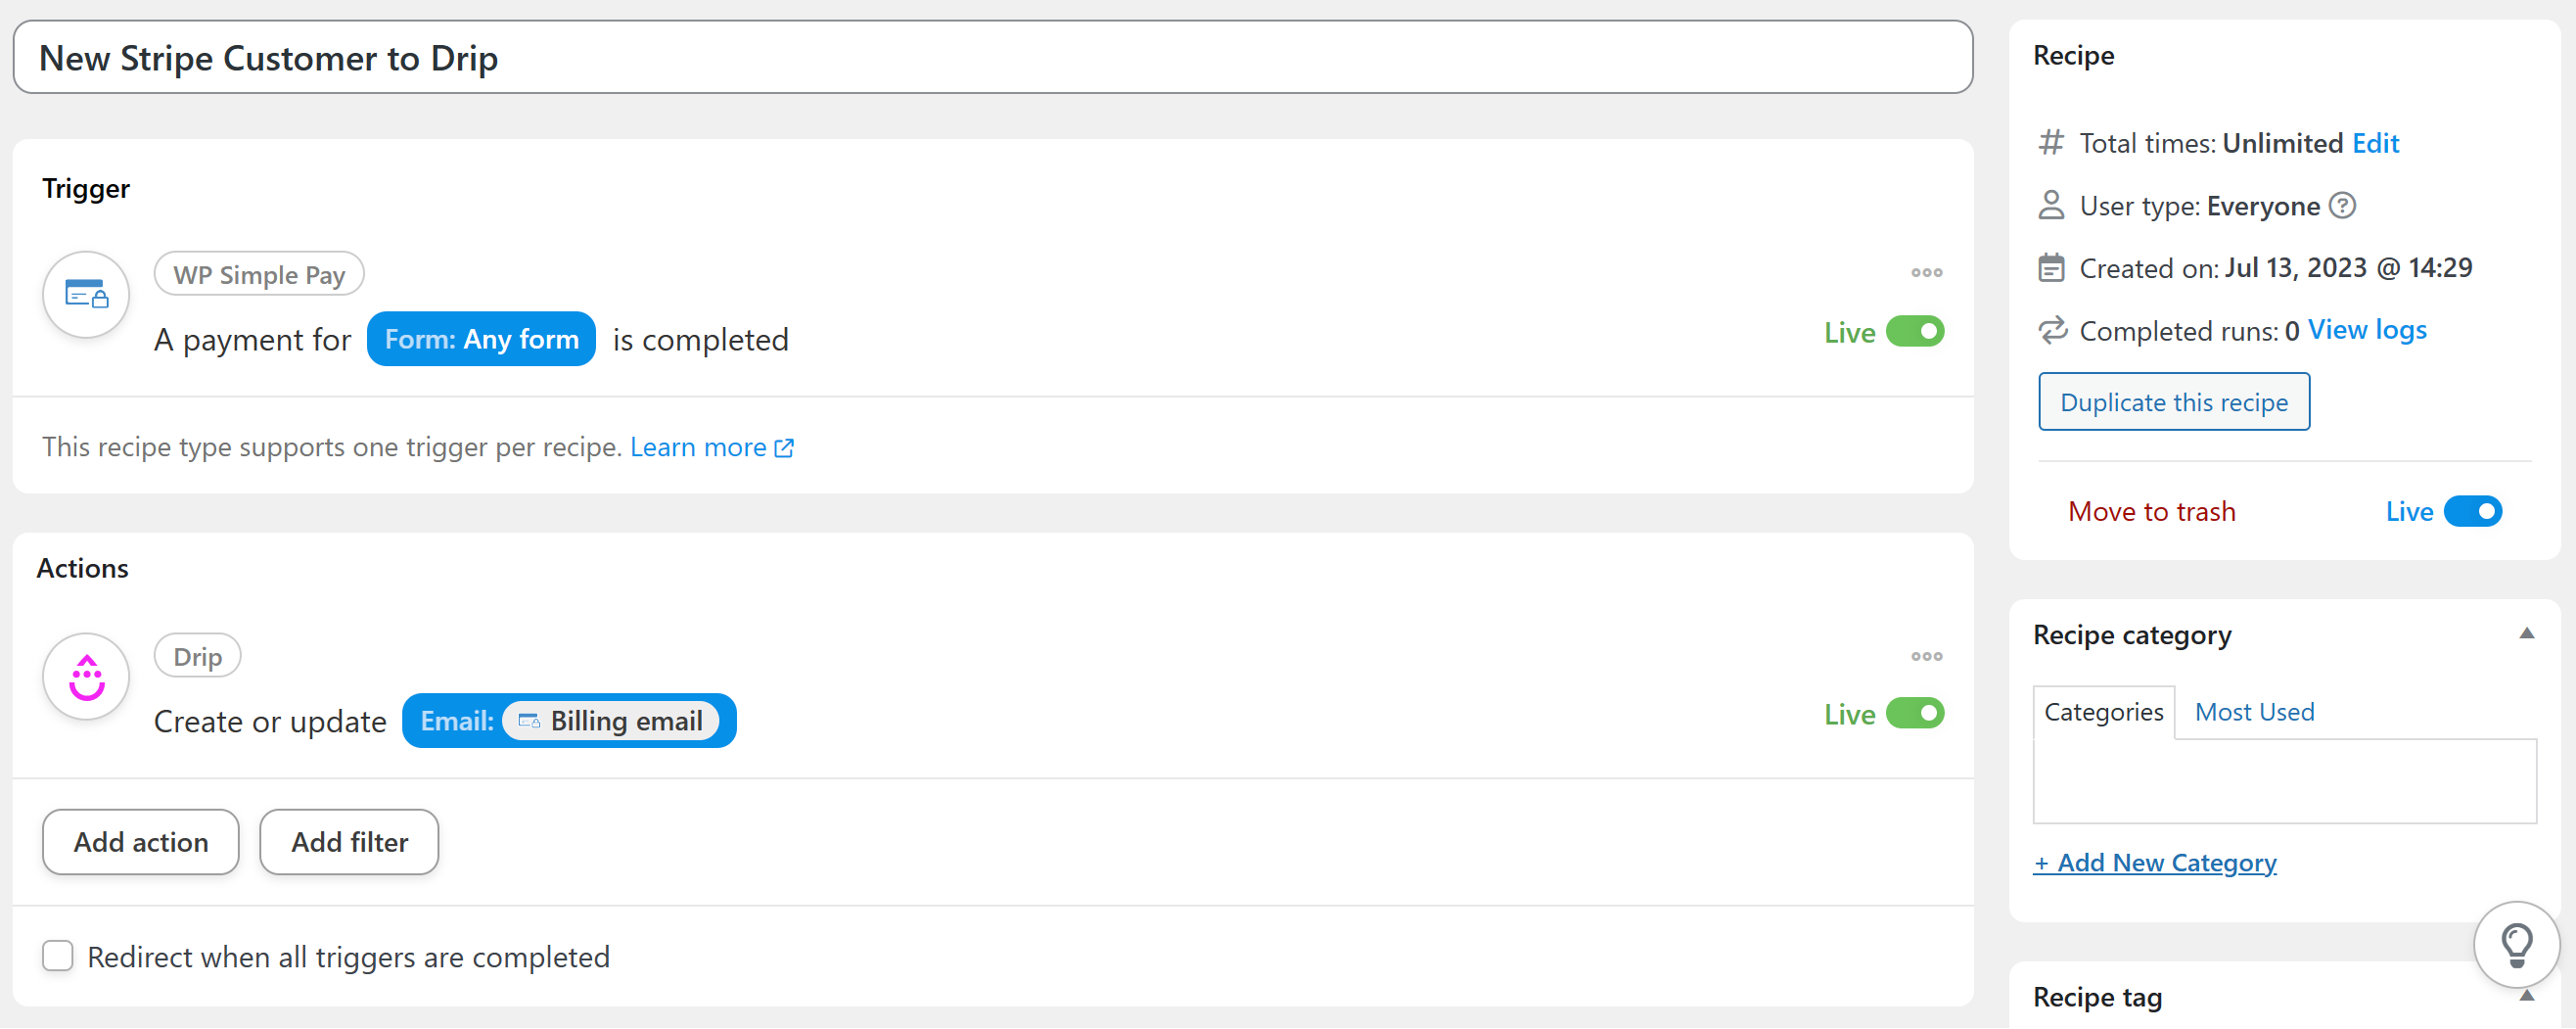Toggle the recipe Live status switch
Image resolution: width=2576 pixels, height=1029 pixels.
2472,512
